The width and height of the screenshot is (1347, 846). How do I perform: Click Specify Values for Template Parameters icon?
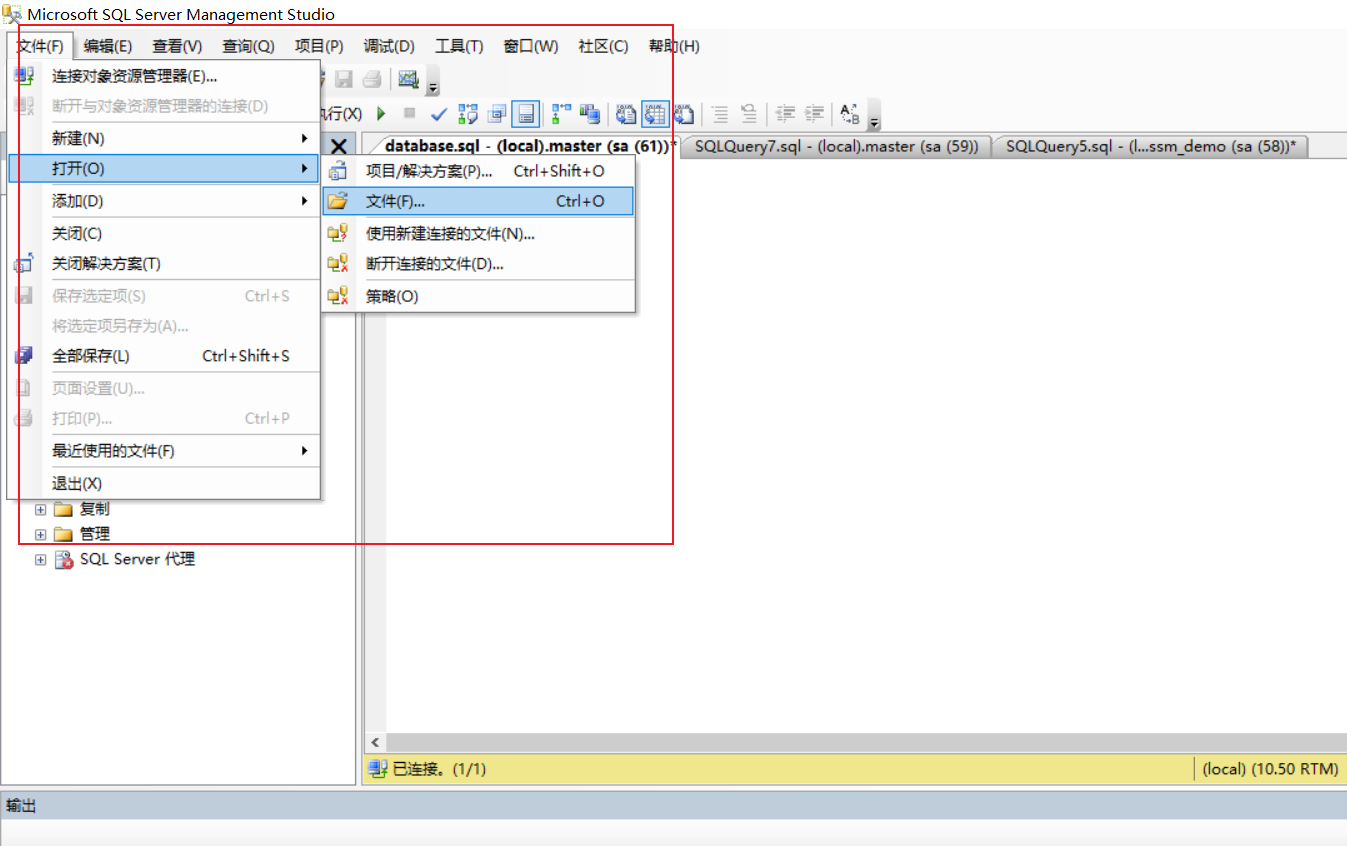tap(850, 114)
